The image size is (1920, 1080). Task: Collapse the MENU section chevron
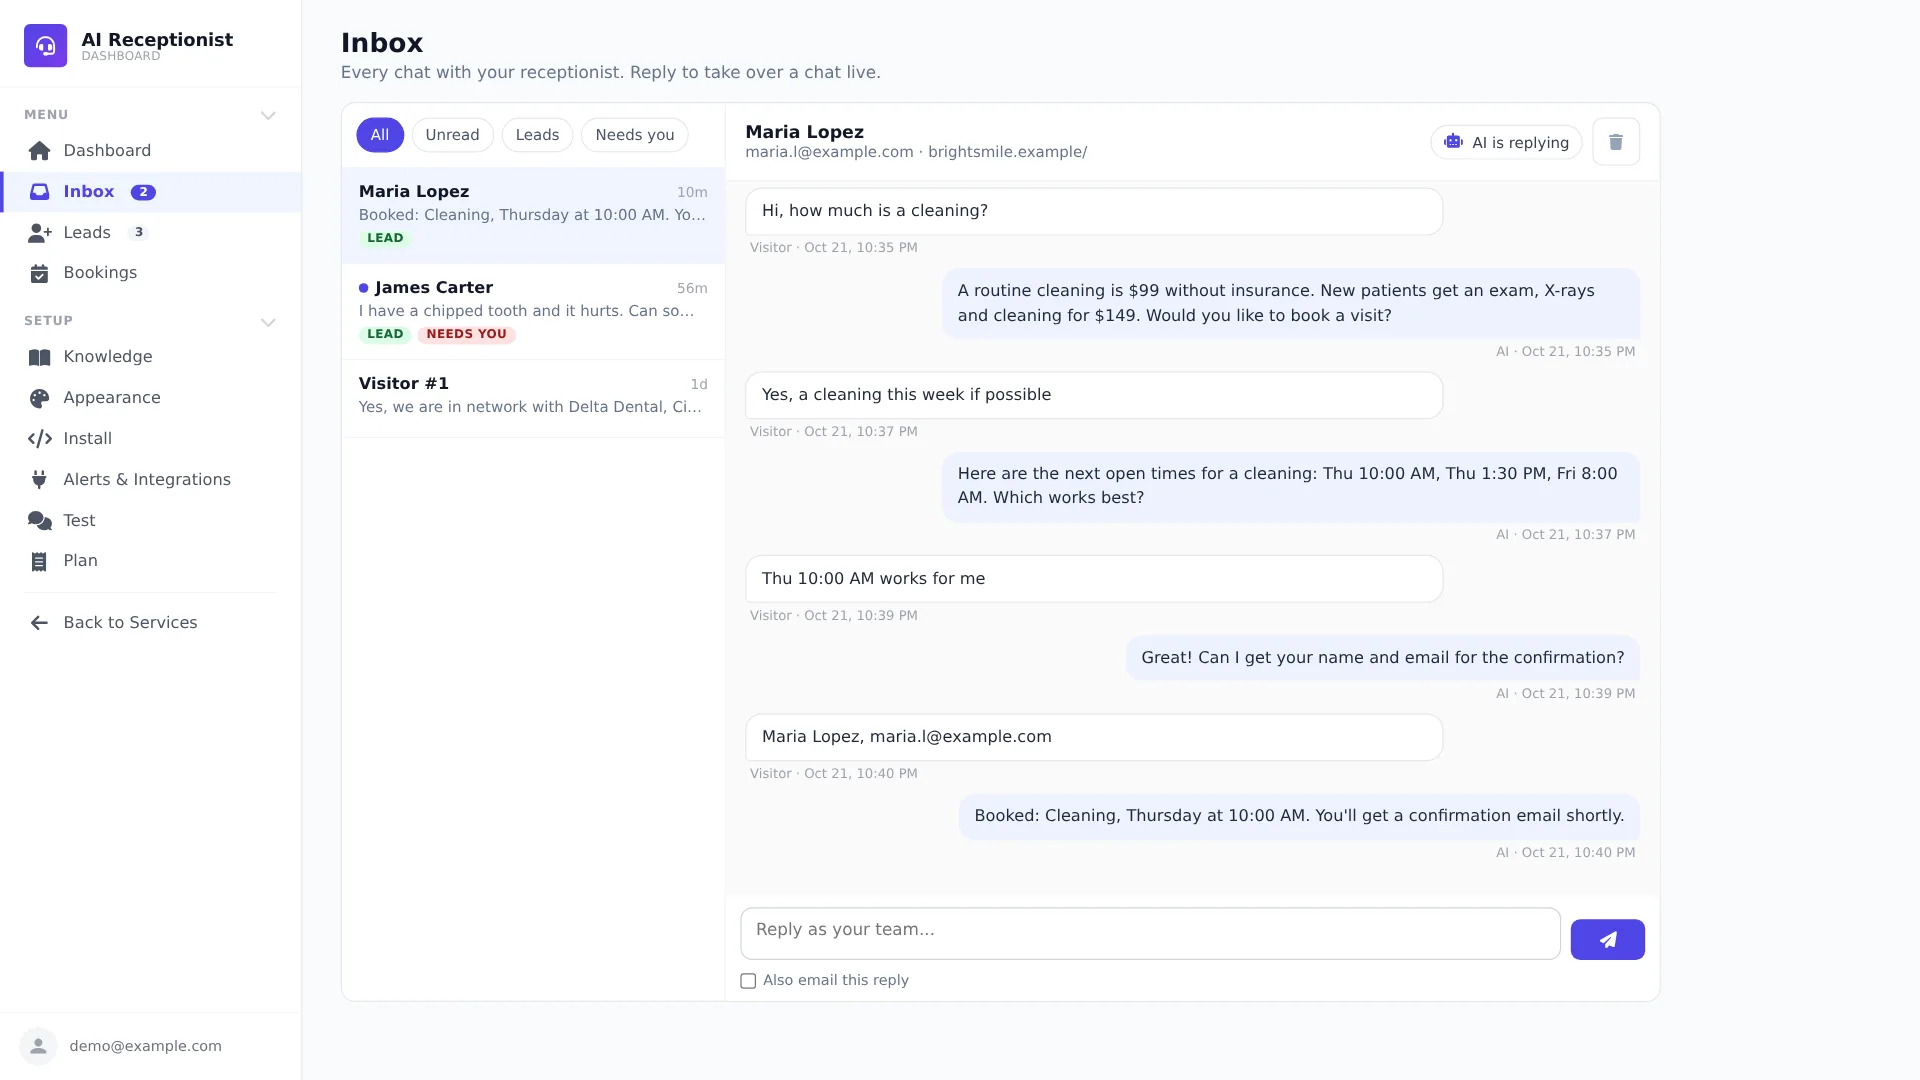[268, 116]
